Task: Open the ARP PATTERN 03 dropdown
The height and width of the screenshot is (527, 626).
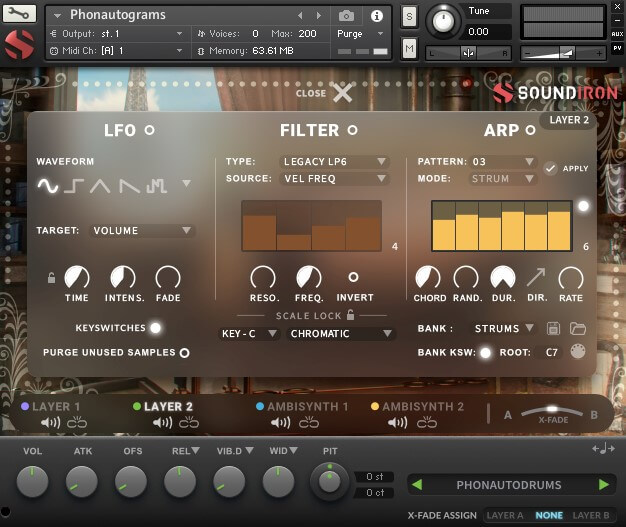Action: coord(503,161)
